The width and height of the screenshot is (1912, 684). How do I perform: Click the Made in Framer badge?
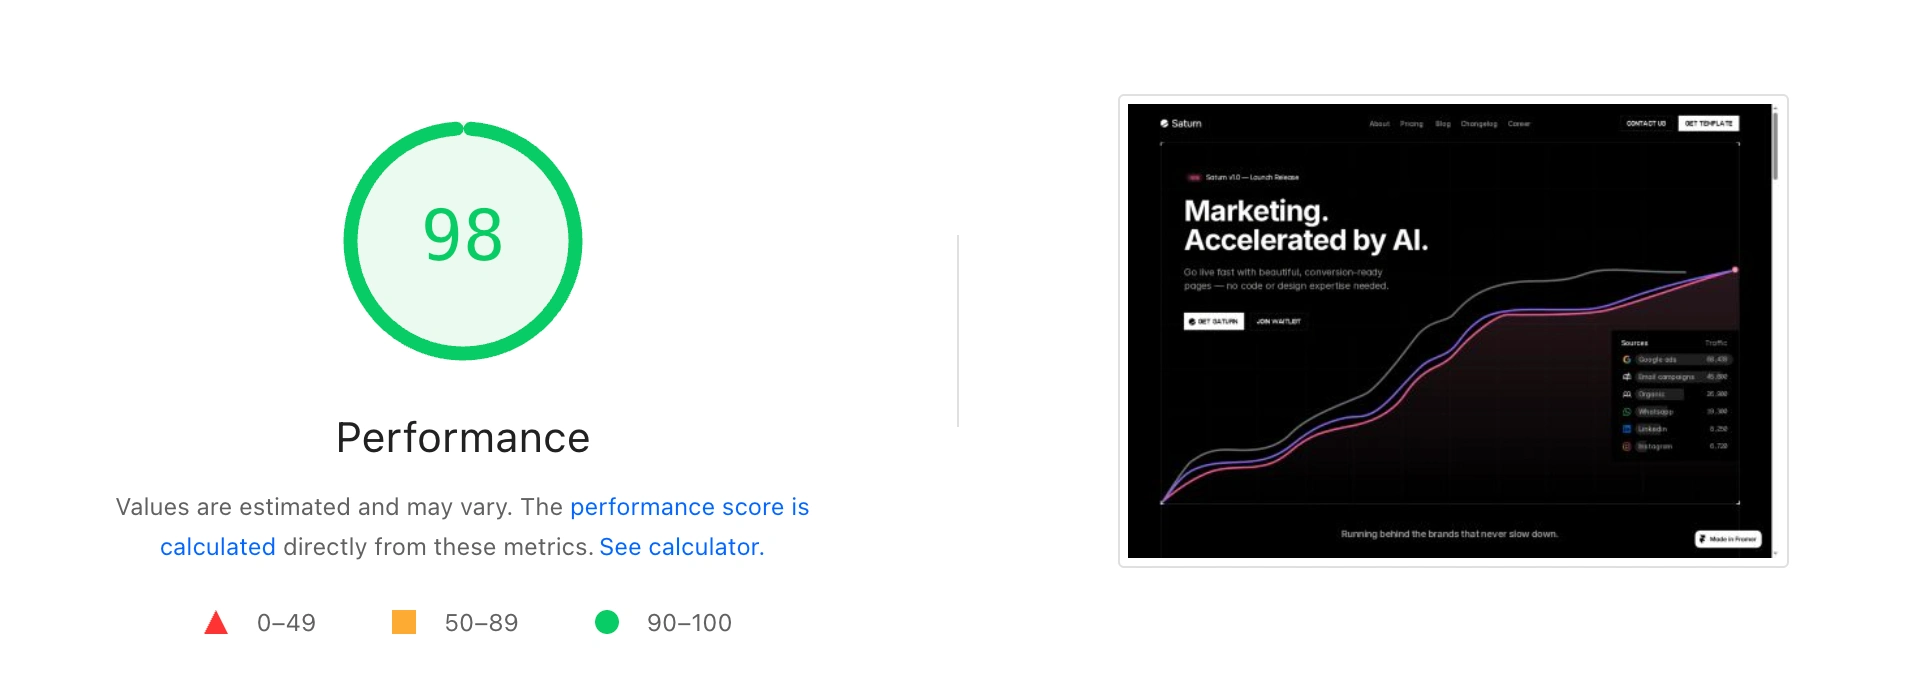pyautogui.click(x=1728, y=539)
